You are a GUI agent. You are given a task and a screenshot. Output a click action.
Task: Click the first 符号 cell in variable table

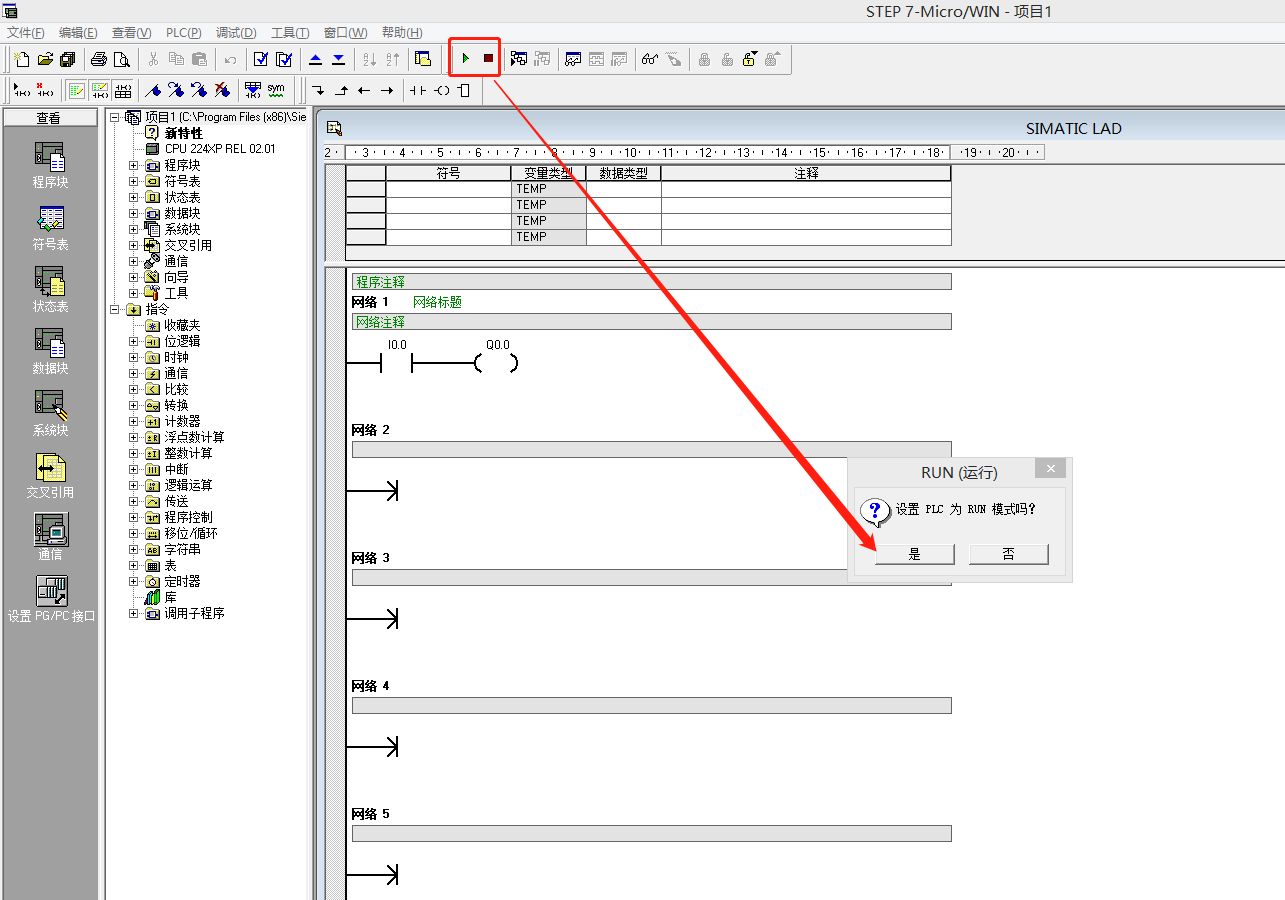tap(448, 189)
